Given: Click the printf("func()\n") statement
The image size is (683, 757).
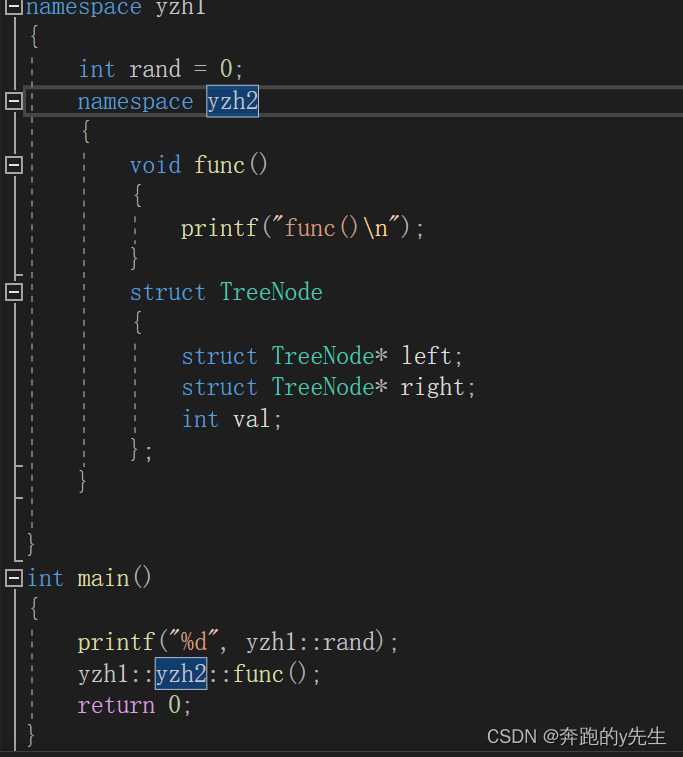Looking at the screenshot, I should coord(302,228).
